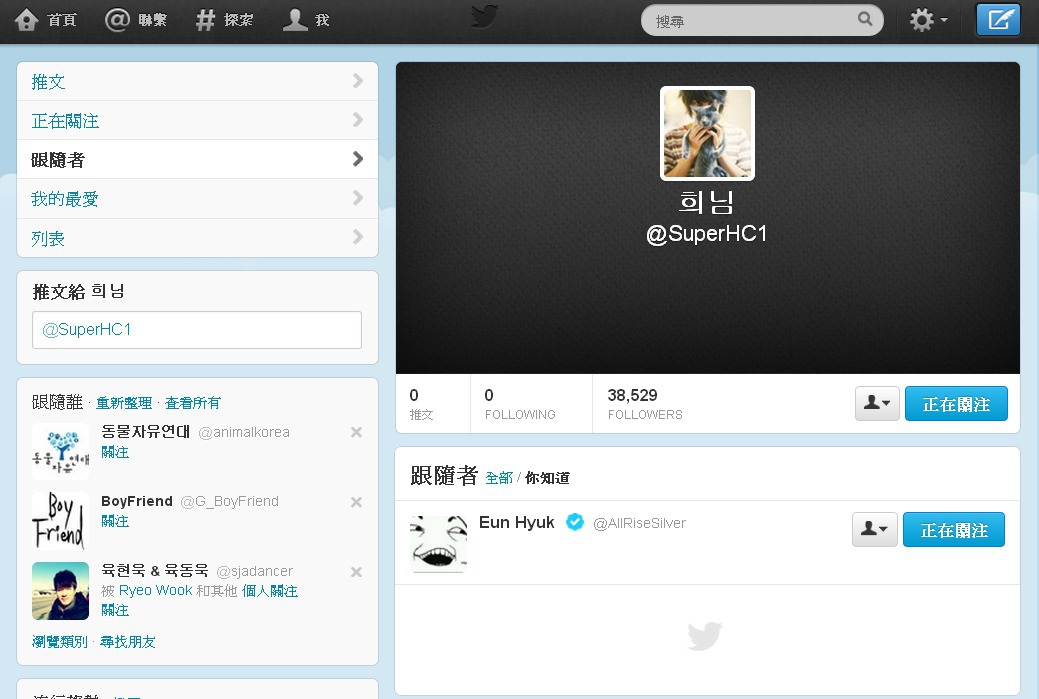Click the @SuperHC1 handle in profile header
This screenshot has width=1039, height=699.
(x=706, y=234)
